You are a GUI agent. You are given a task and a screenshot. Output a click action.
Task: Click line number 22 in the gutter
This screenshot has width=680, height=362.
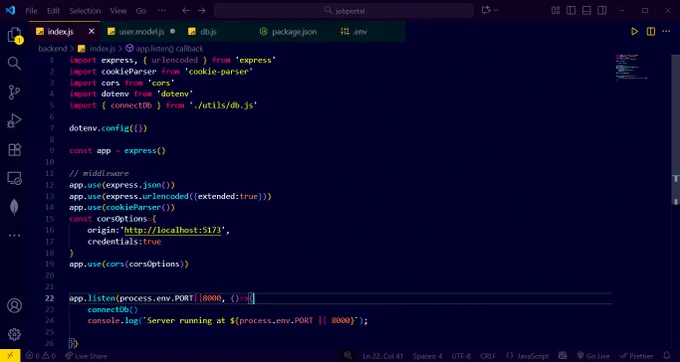[49, 298]
